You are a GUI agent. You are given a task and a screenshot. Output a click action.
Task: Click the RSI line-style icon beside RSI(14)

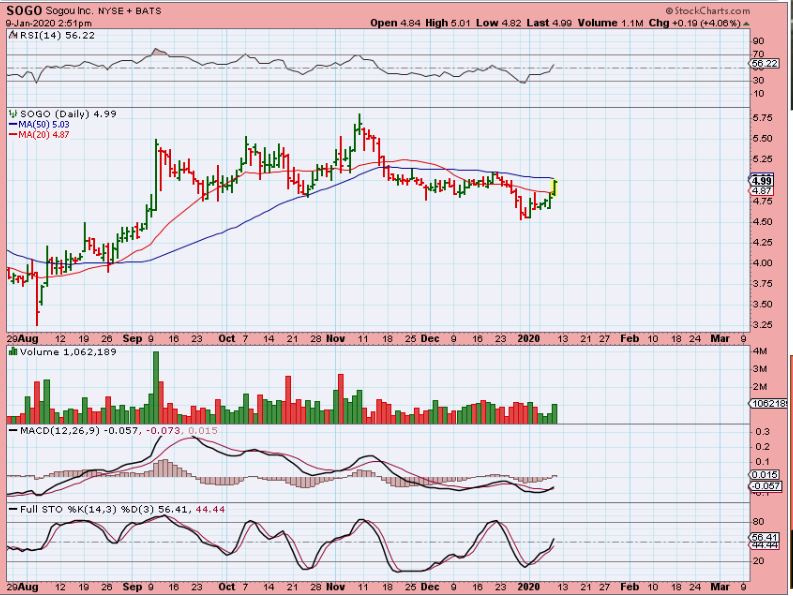pos(14,35)
